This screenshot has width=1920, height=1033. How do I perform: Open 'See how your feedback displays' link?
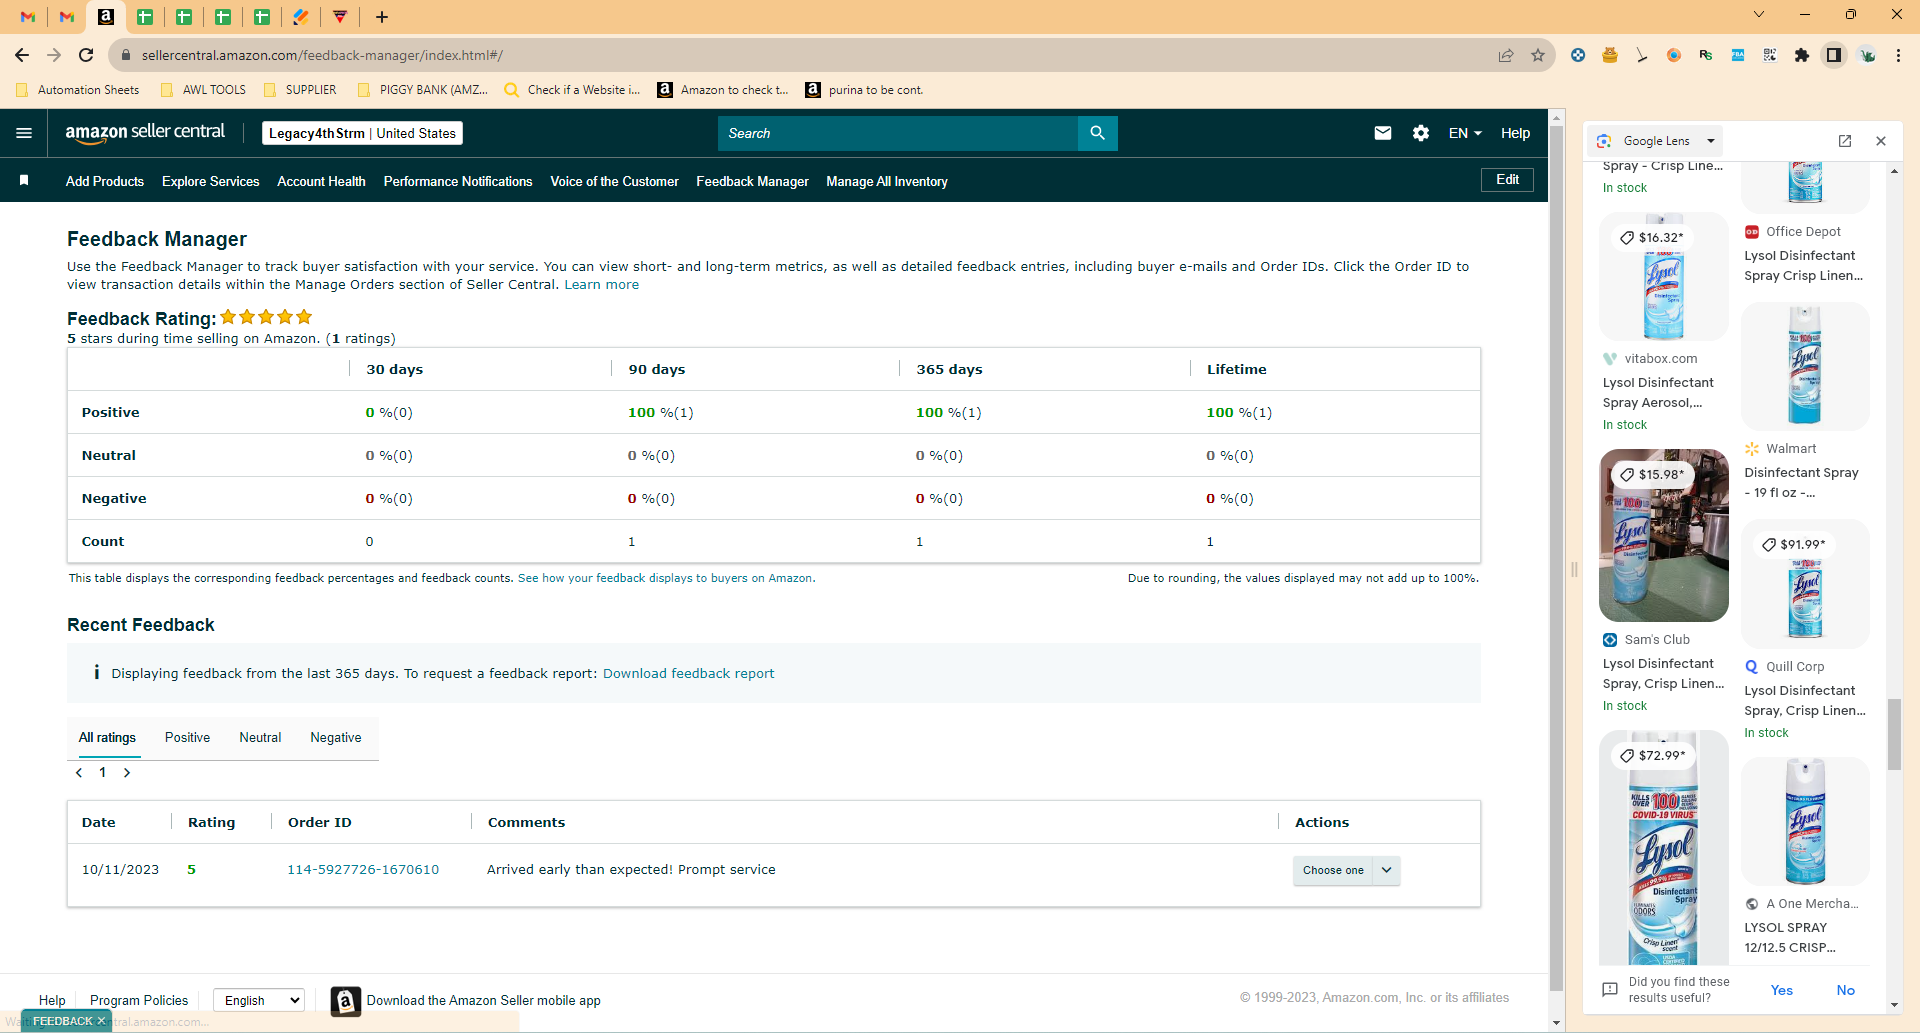[665, 578]
